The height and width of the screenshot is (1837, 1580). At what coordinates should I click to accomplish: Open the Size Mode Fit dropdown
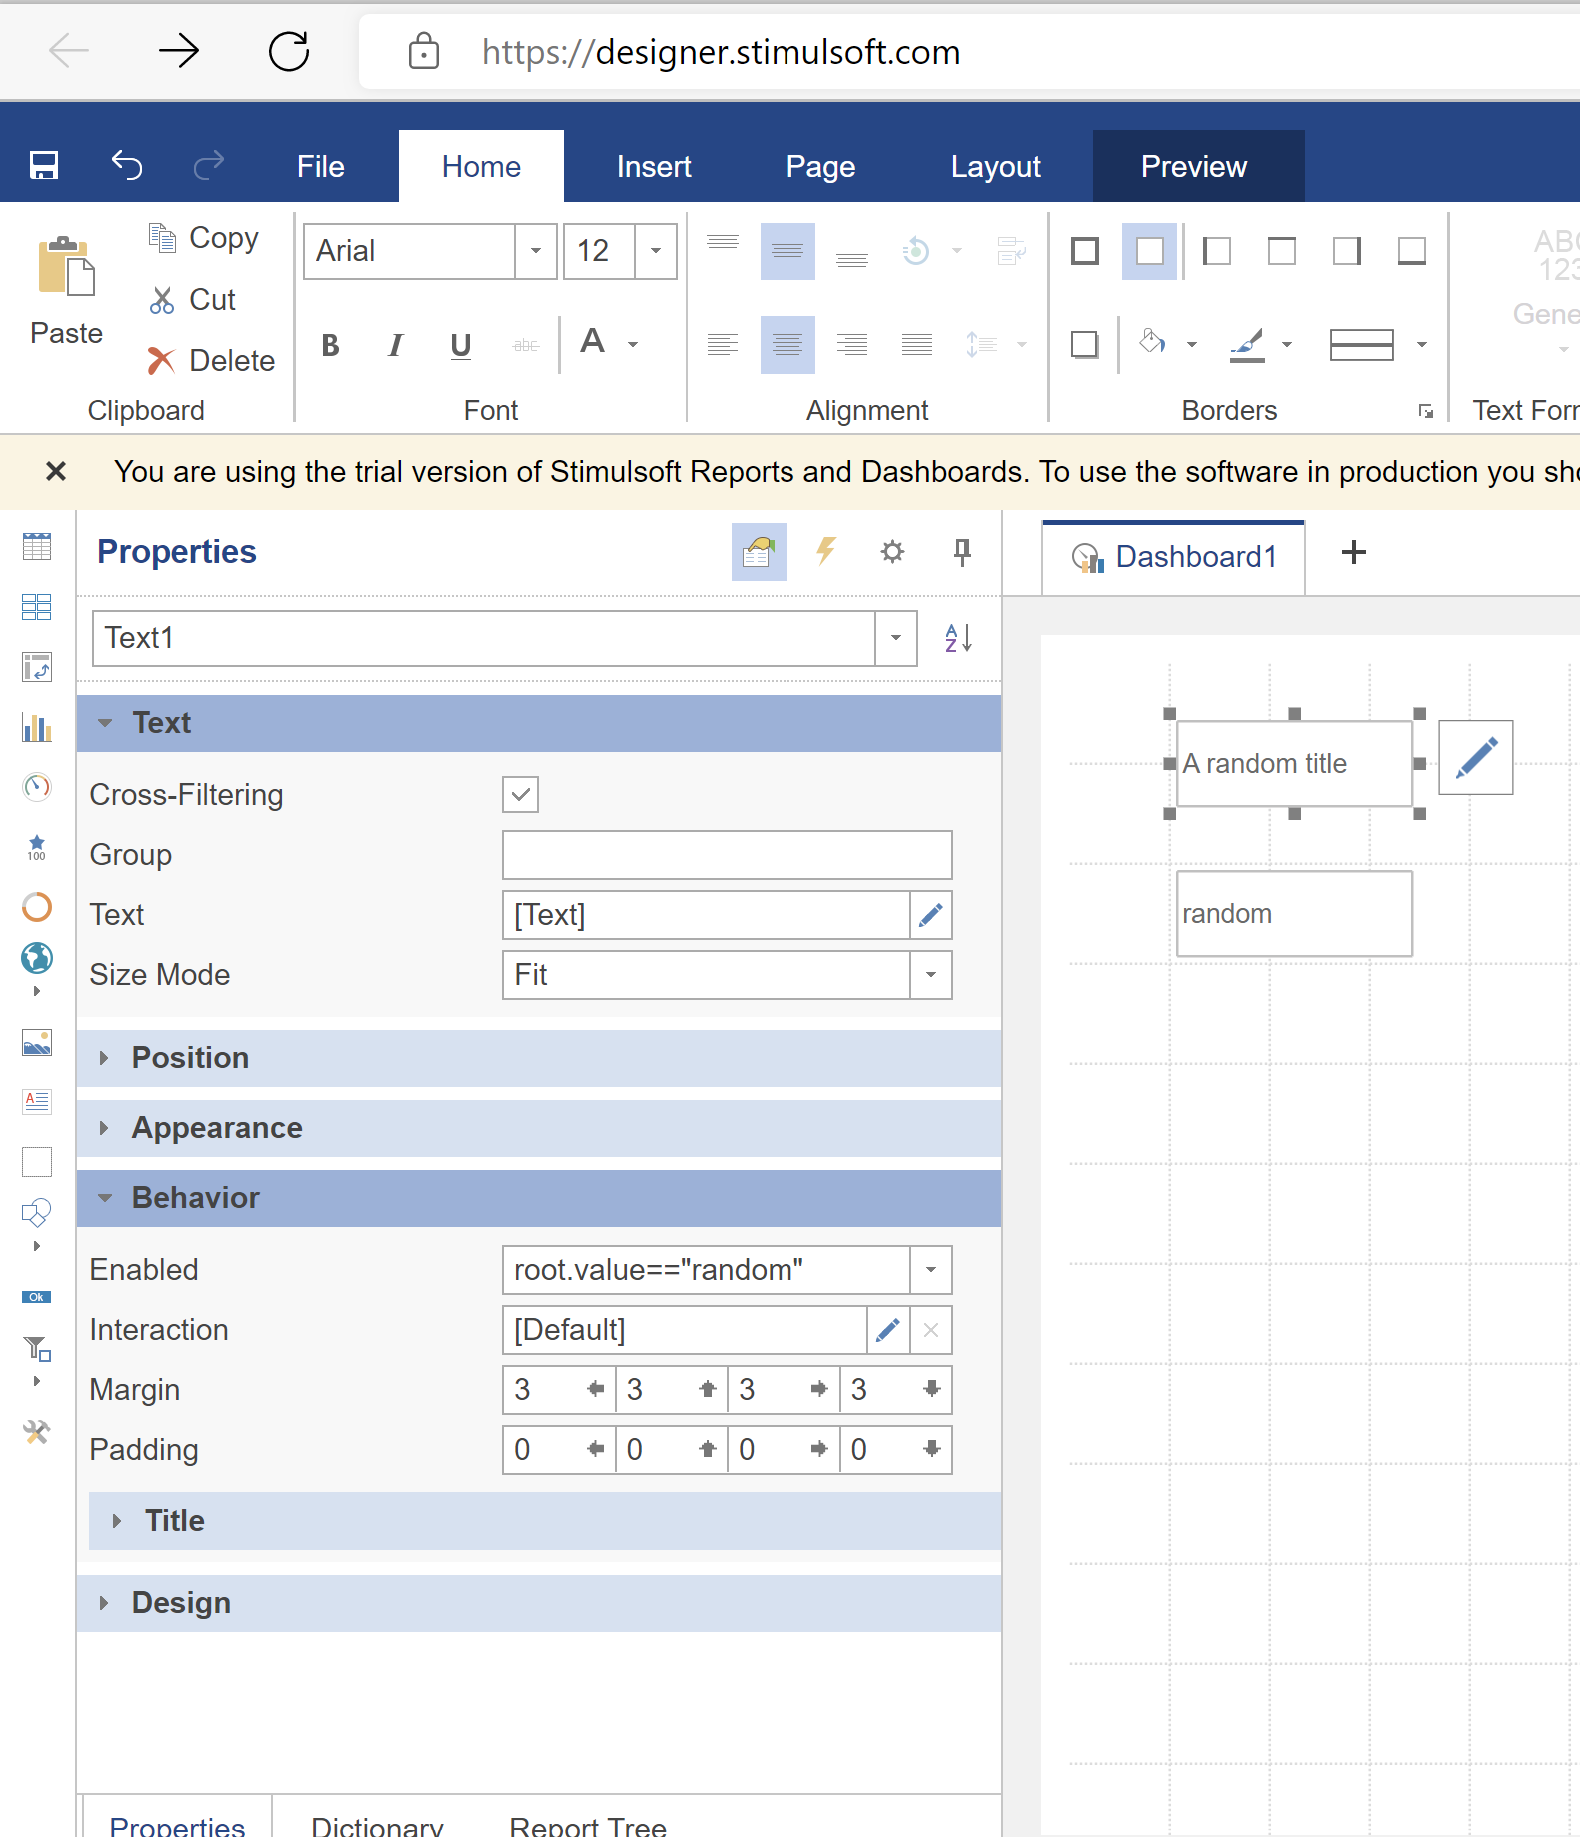point(931,975)
